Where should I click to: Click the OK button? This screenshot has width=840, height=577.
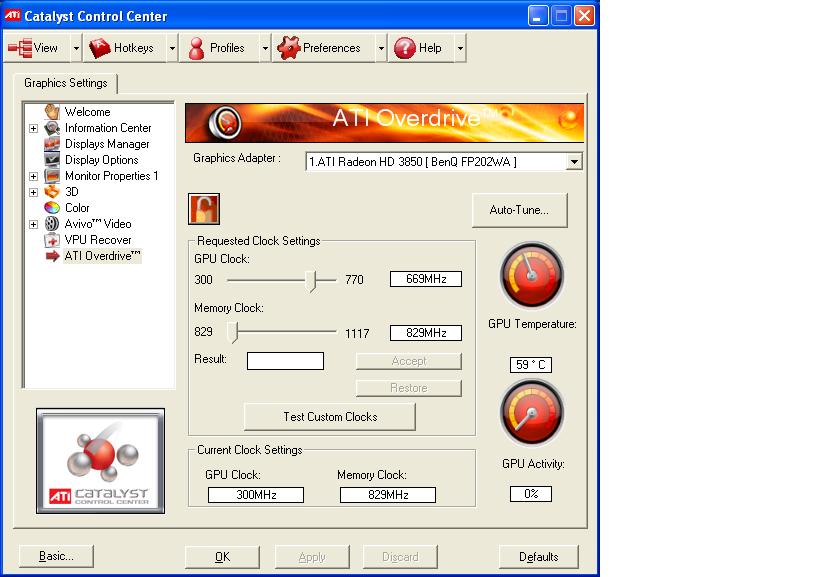pos(222,557)
